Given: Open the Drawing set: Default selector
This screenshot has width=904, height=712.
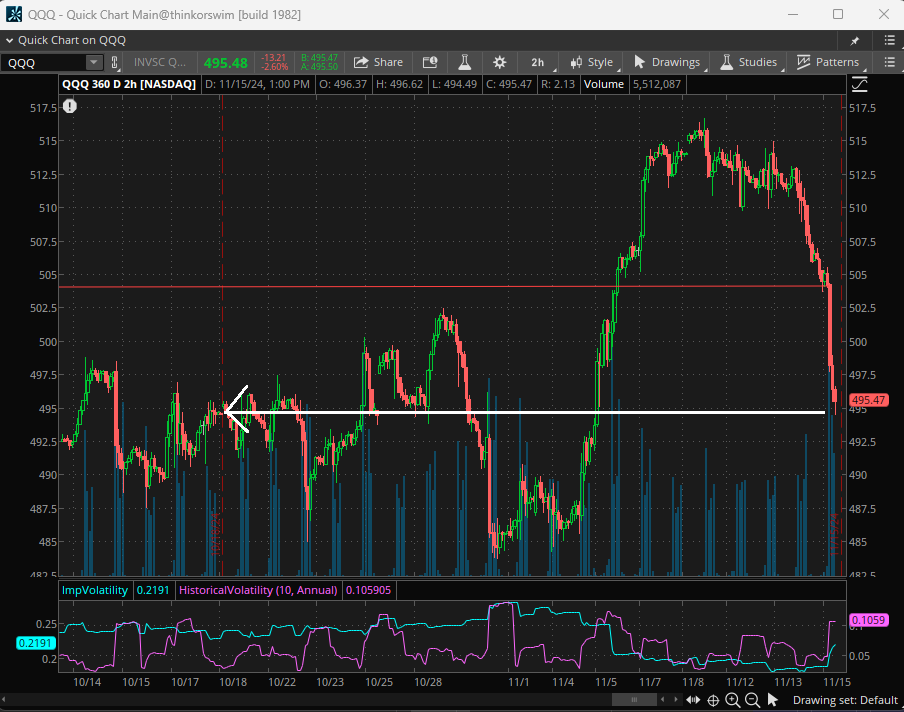Looking at the screenshot, I should [x=845, y=700].
